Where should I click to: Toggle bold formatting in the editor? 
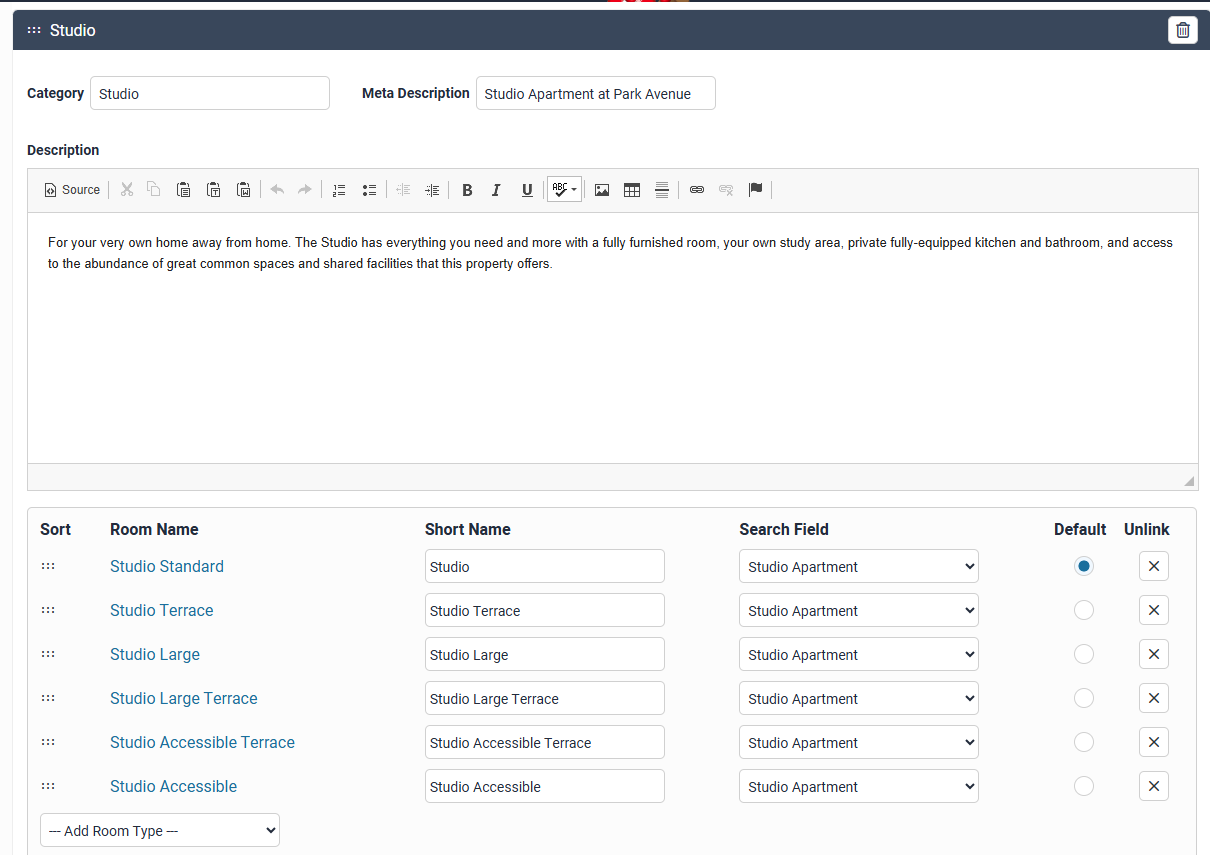coord(467,190)
